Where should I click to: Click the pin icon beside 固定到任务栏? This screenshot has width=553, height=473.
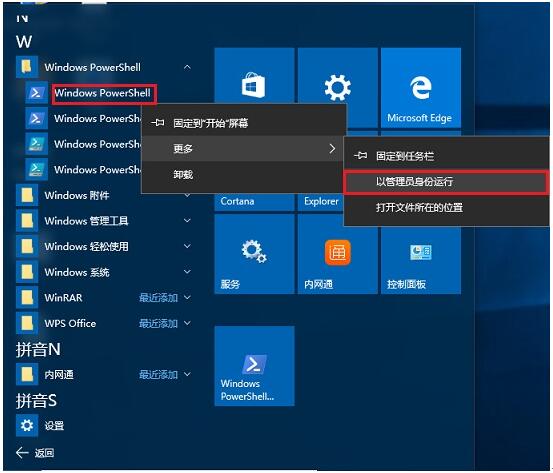[360, 155]
